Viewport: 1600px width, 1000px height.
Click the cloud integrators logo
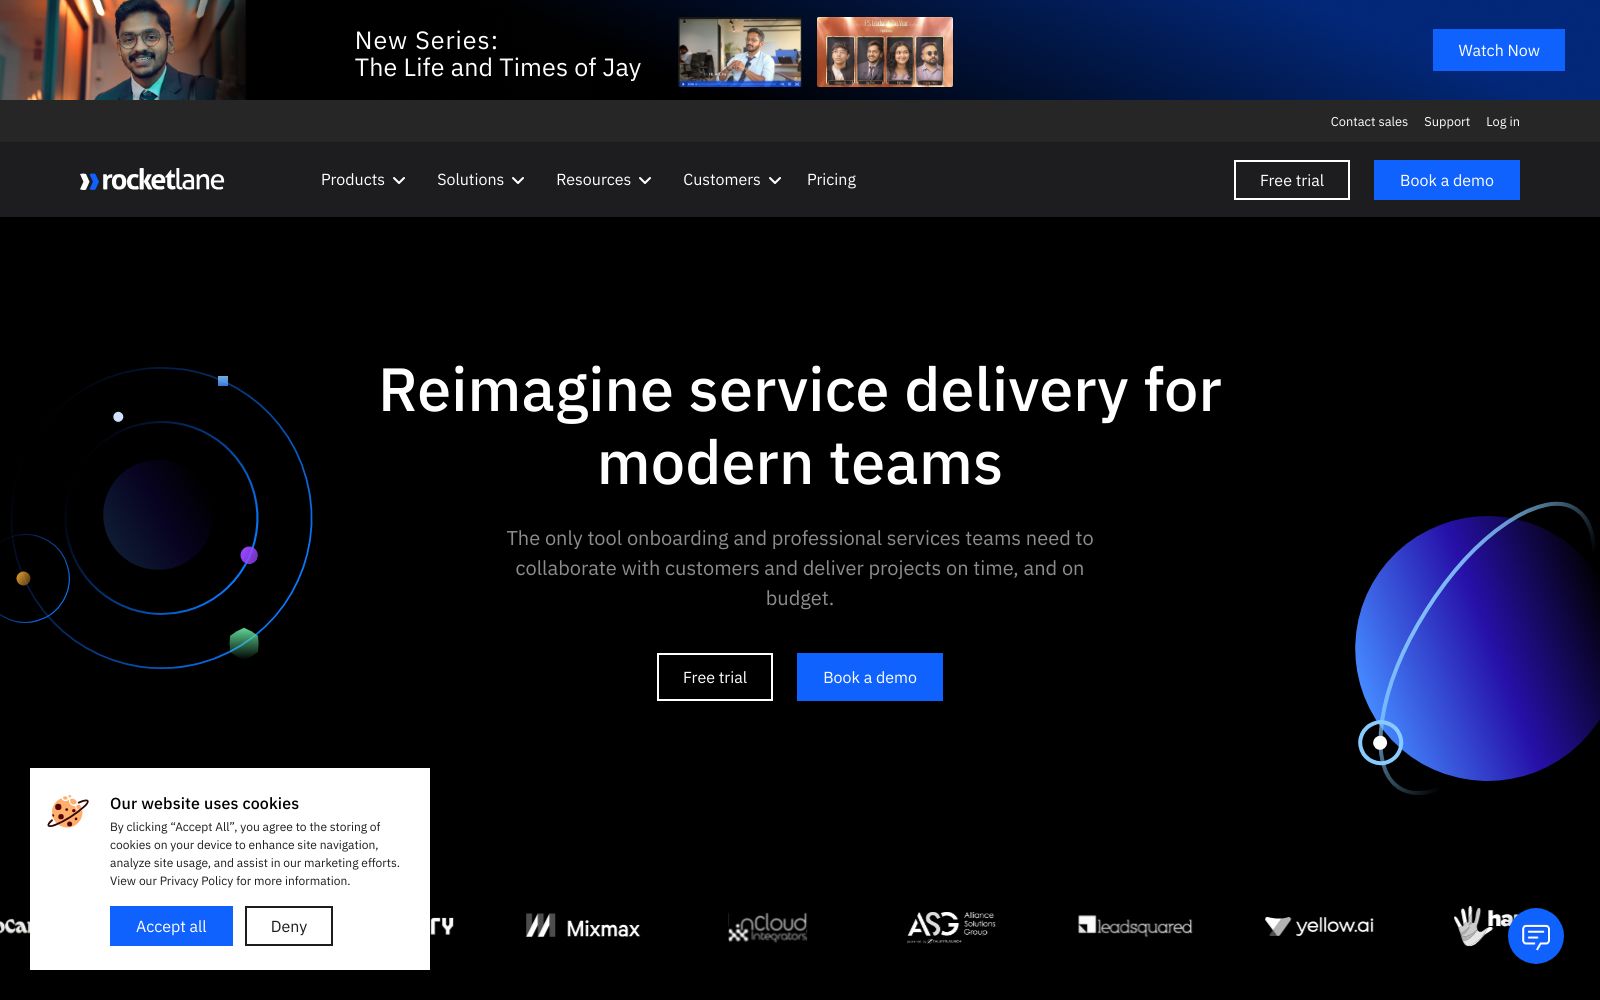click(x=768, y=927)
